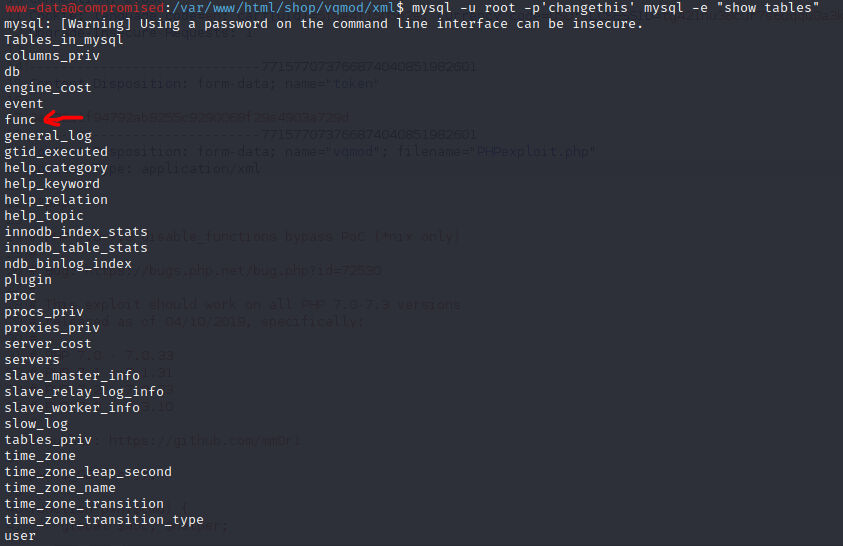Screen dimensions: 843x546
Task: Click the [Warning] message line
Action: (x=324, y=24)
